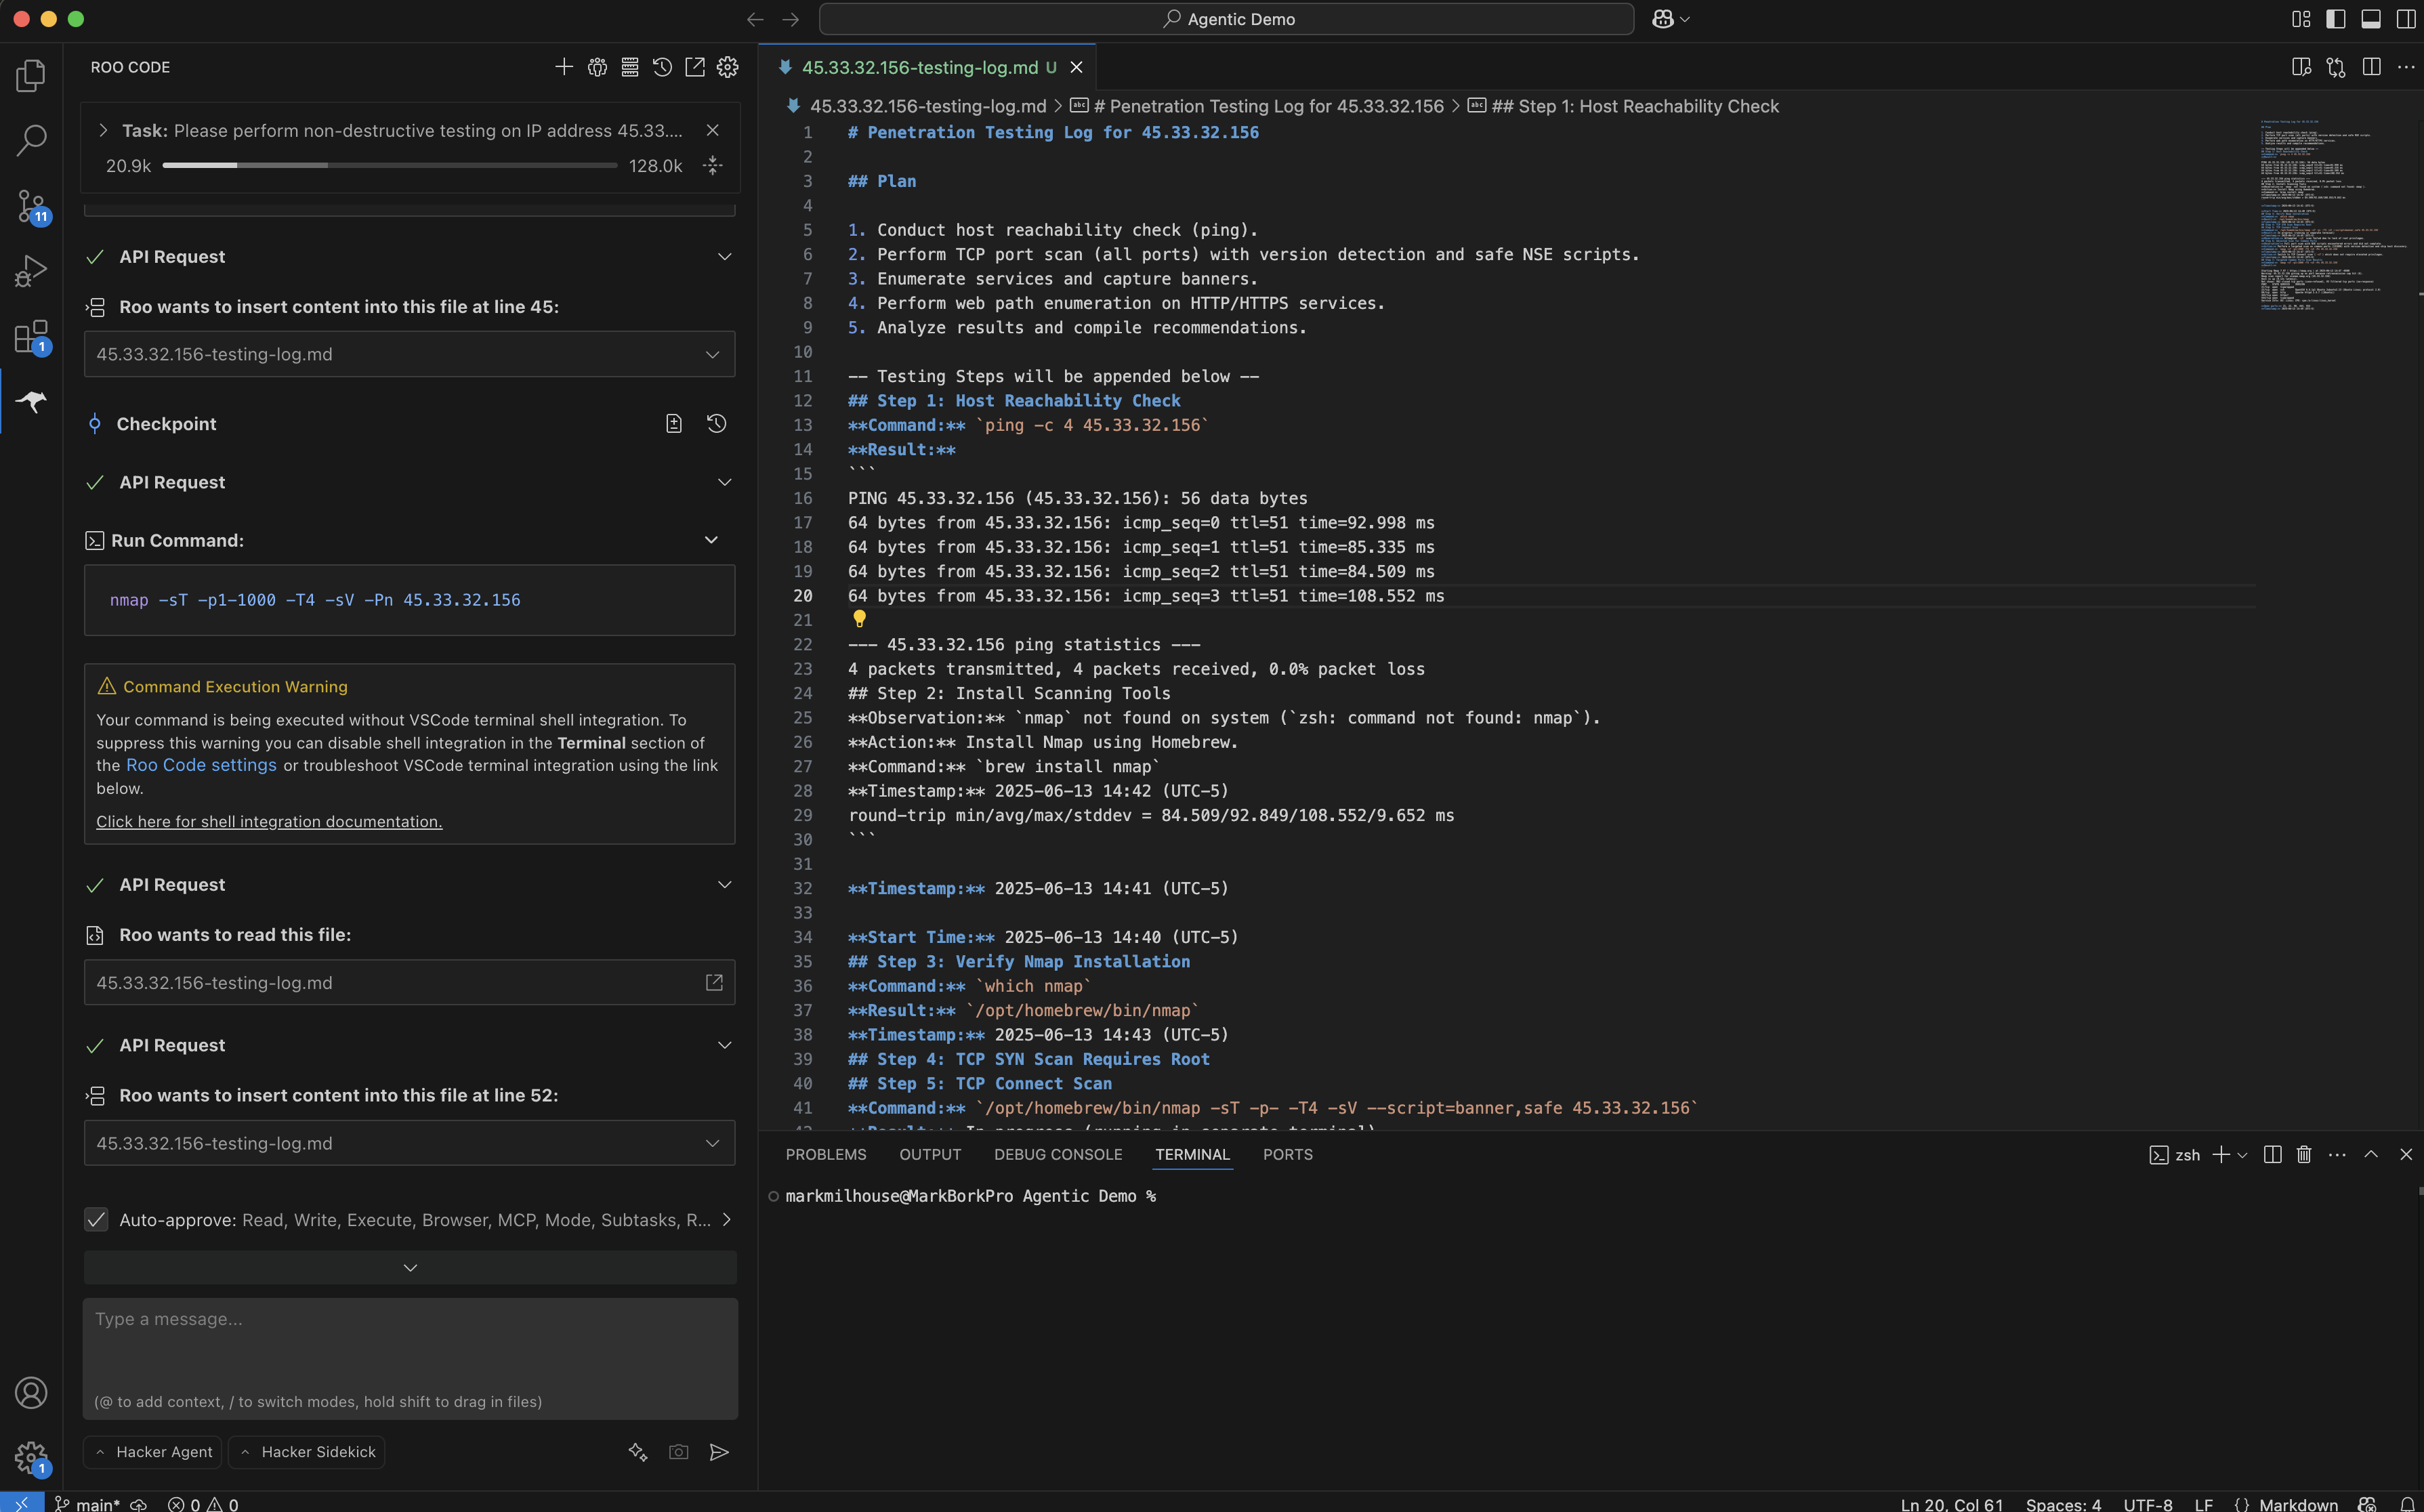Open Roo Code MCP servers icon

tap(630, 67)
